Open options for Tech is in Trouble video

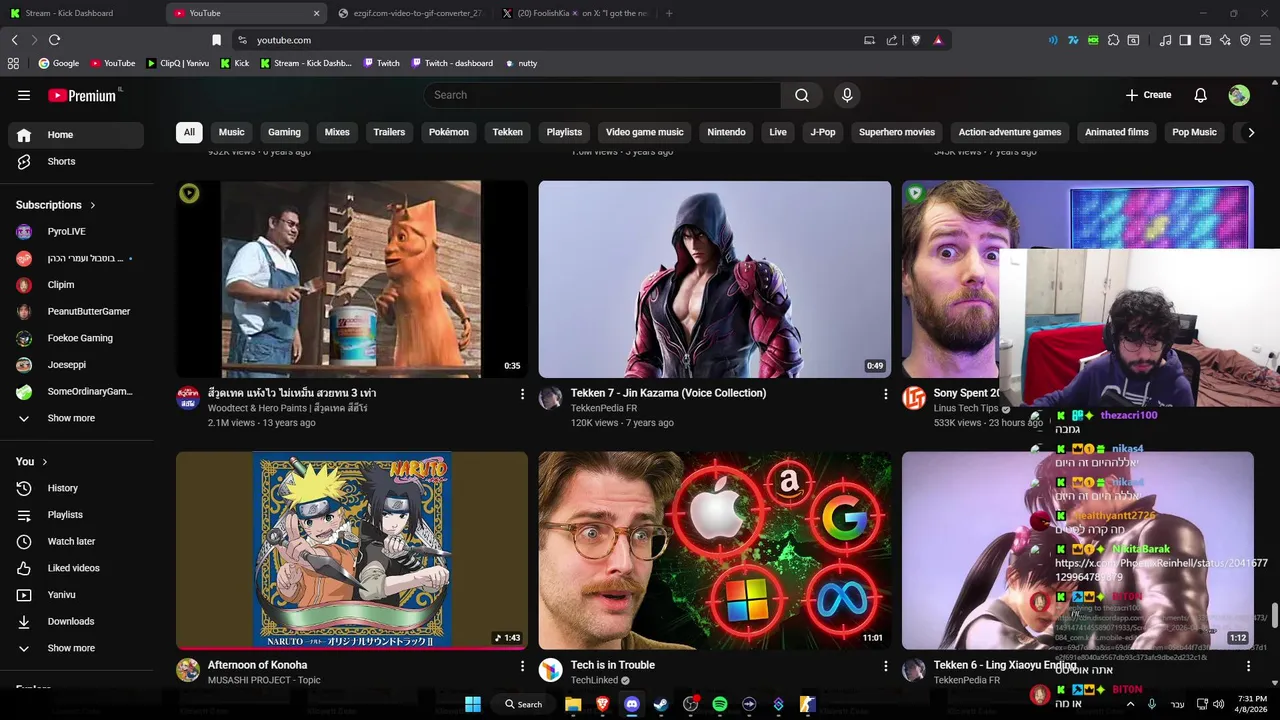pos(885,666)
